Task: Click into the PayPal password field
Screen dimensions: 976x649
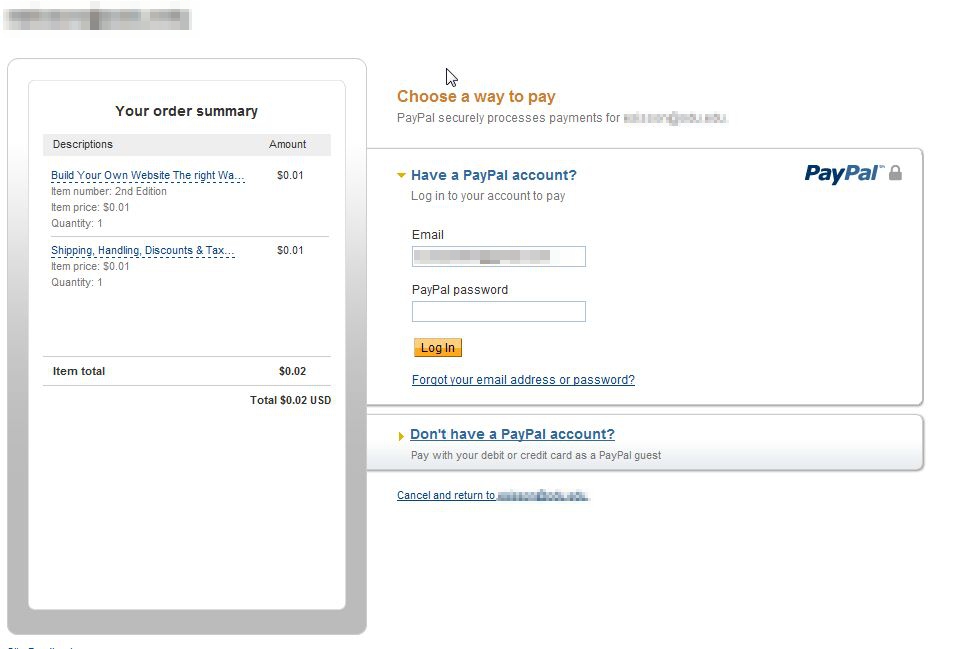Action: (x=498, y=311)
